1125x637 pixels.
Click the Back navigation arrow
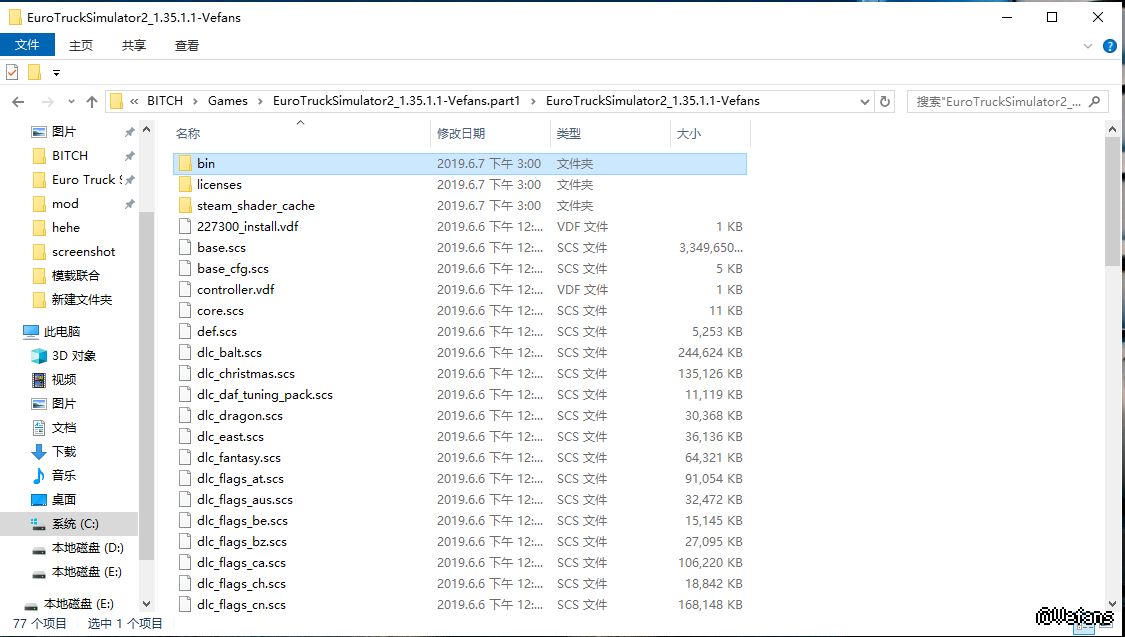click(18, 101)
